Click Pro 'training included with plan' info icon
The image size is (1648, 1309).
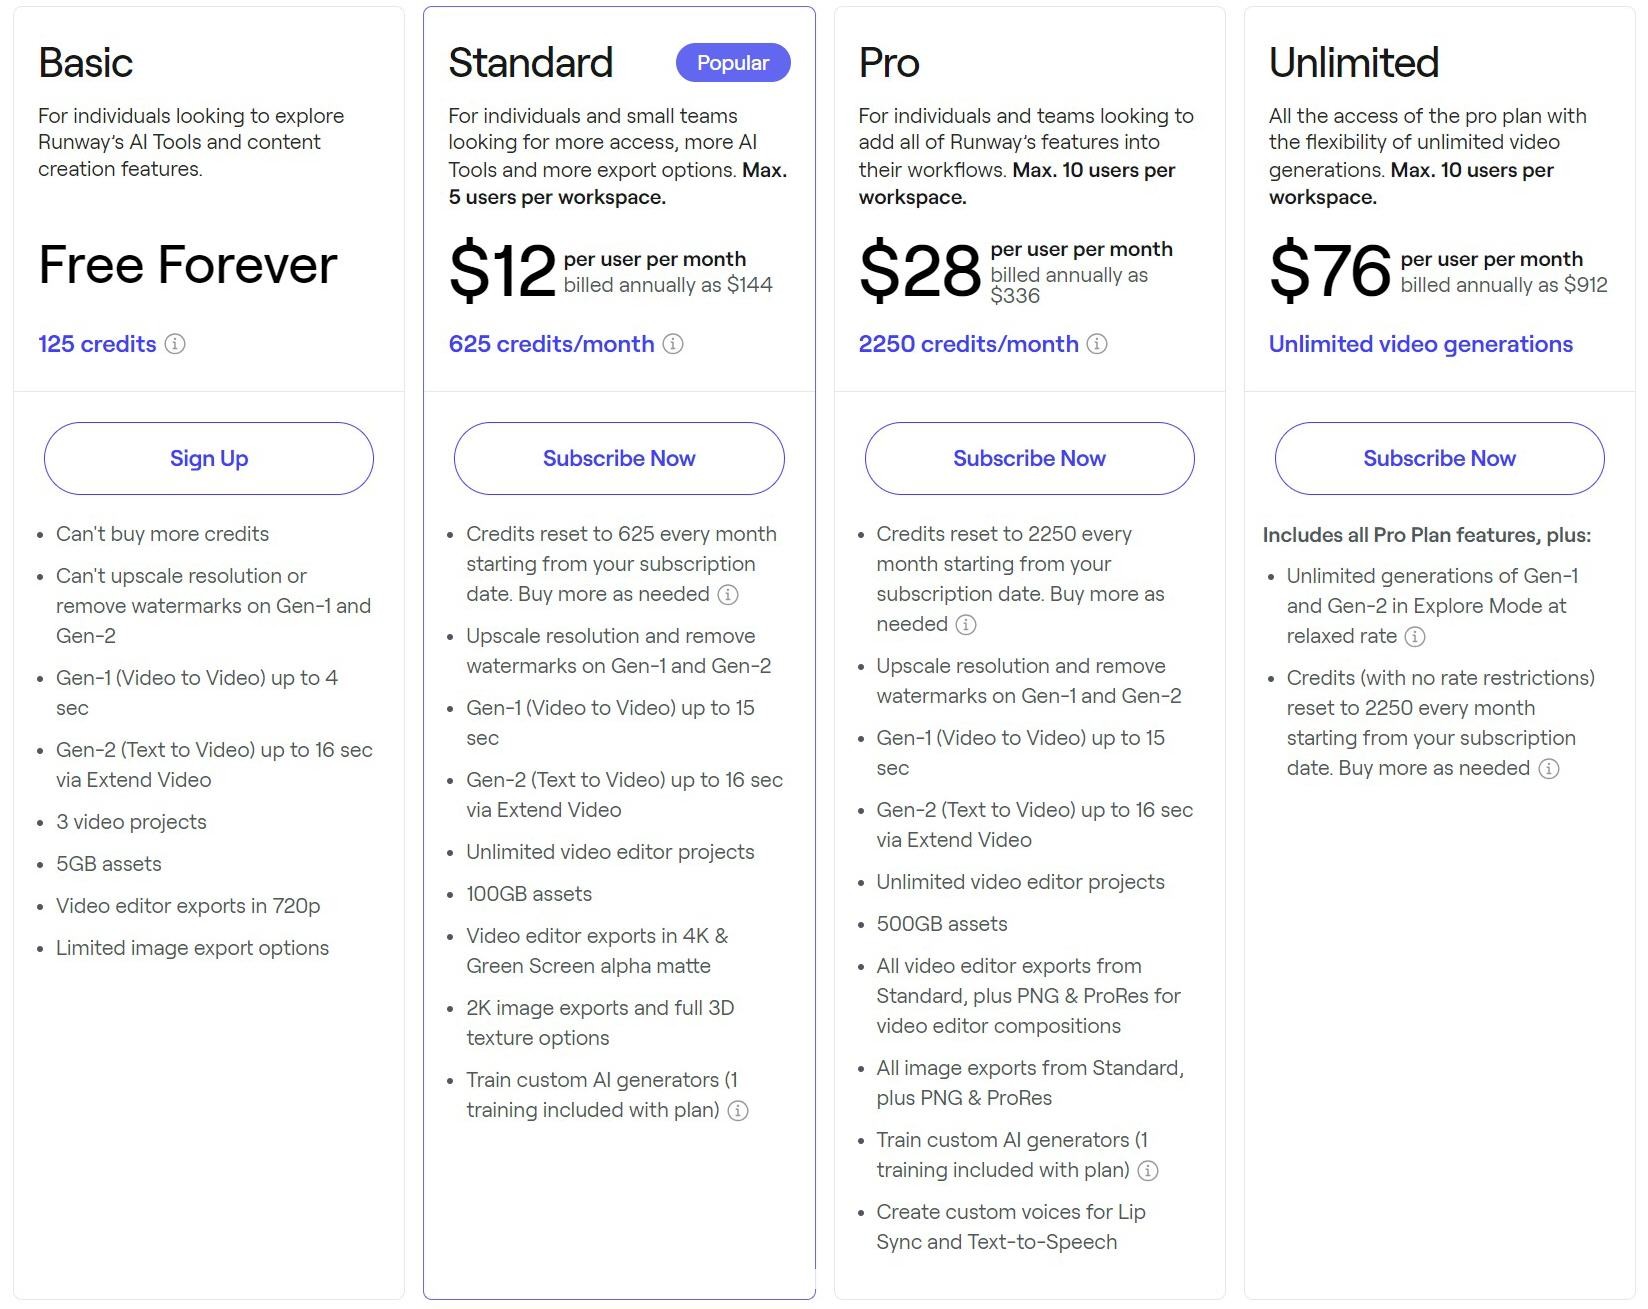(1148, 1171)
